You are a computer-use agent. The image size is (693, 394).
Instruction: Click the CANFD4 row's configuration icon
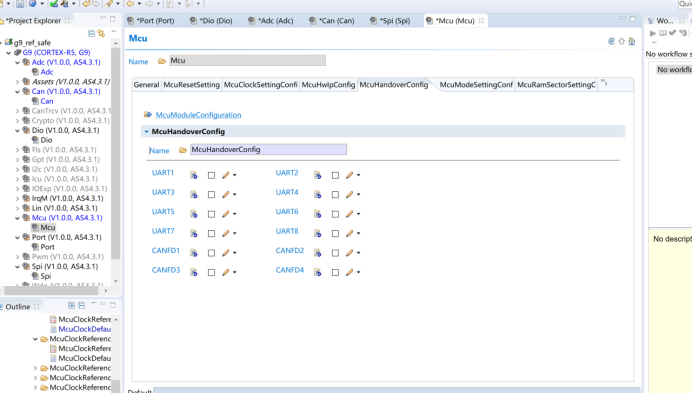tap(317, 272)
